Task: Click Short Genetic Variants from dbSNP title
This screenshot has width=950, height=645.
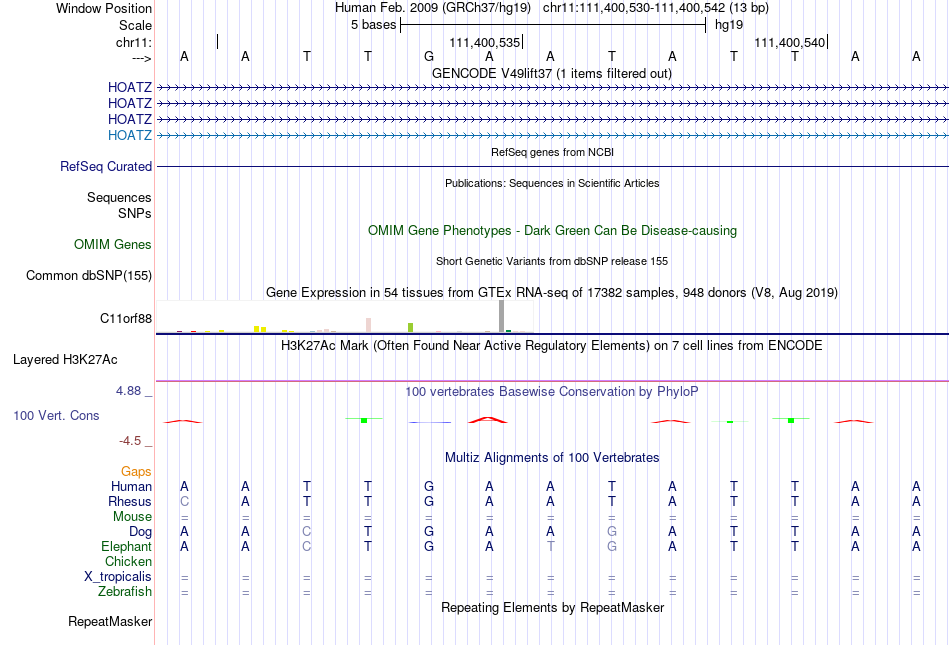Action: pyautogui.click(x=552, y=261)
